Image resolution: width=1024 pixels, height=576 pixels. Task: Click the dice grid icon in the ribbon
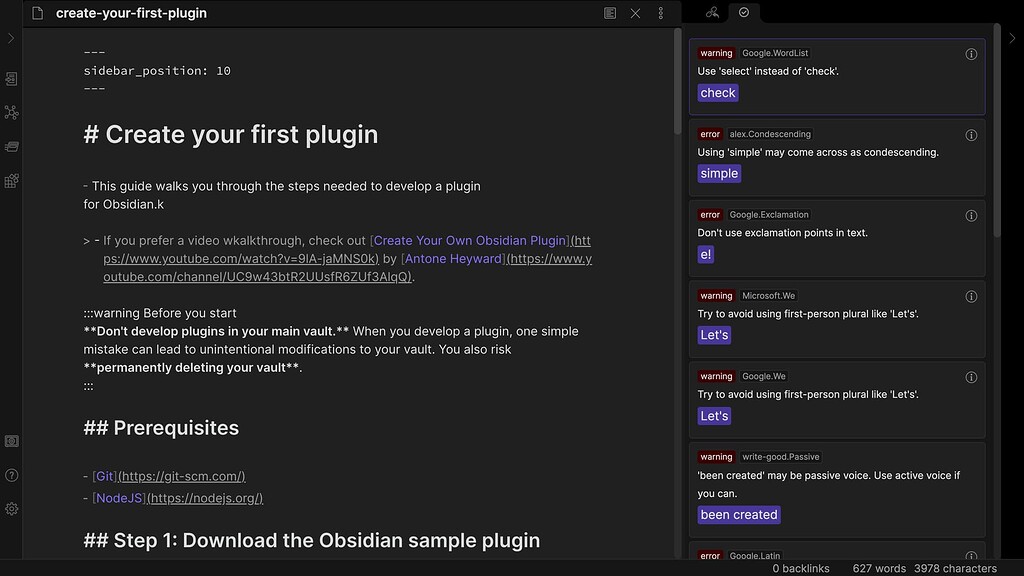point(11,181)
